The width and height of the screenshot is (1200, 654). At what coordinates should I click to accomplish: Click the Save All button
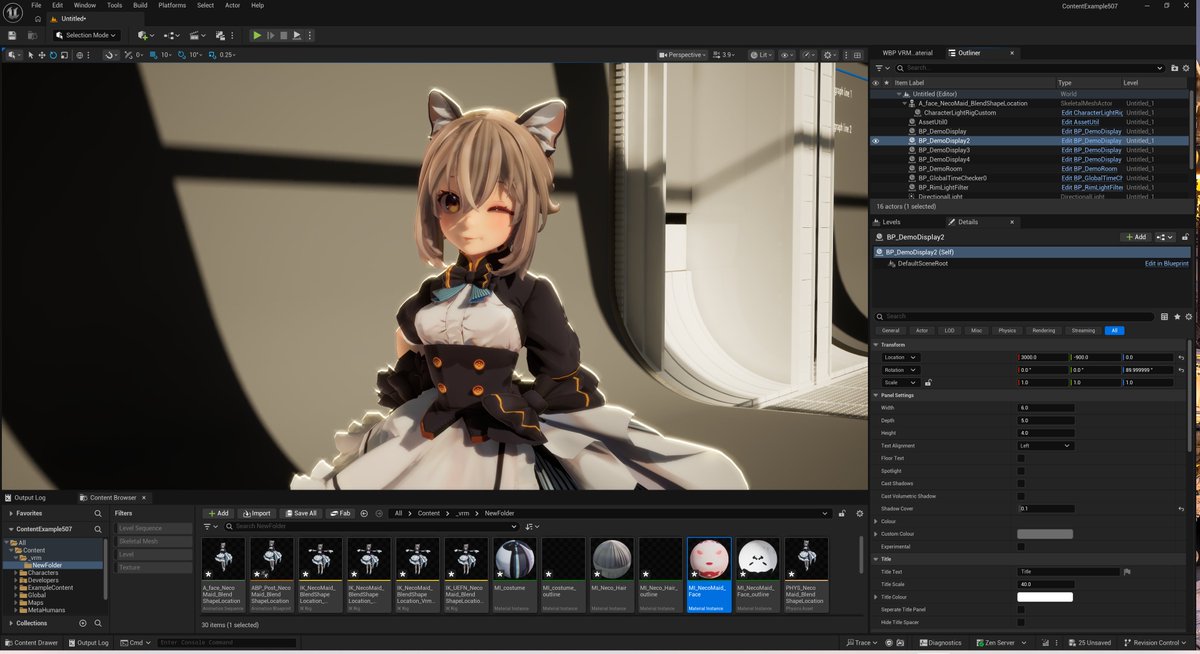[300, 513]
